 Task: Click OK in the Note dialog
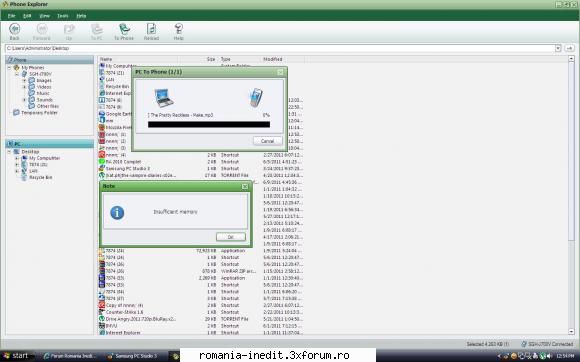tap(231, 237)
